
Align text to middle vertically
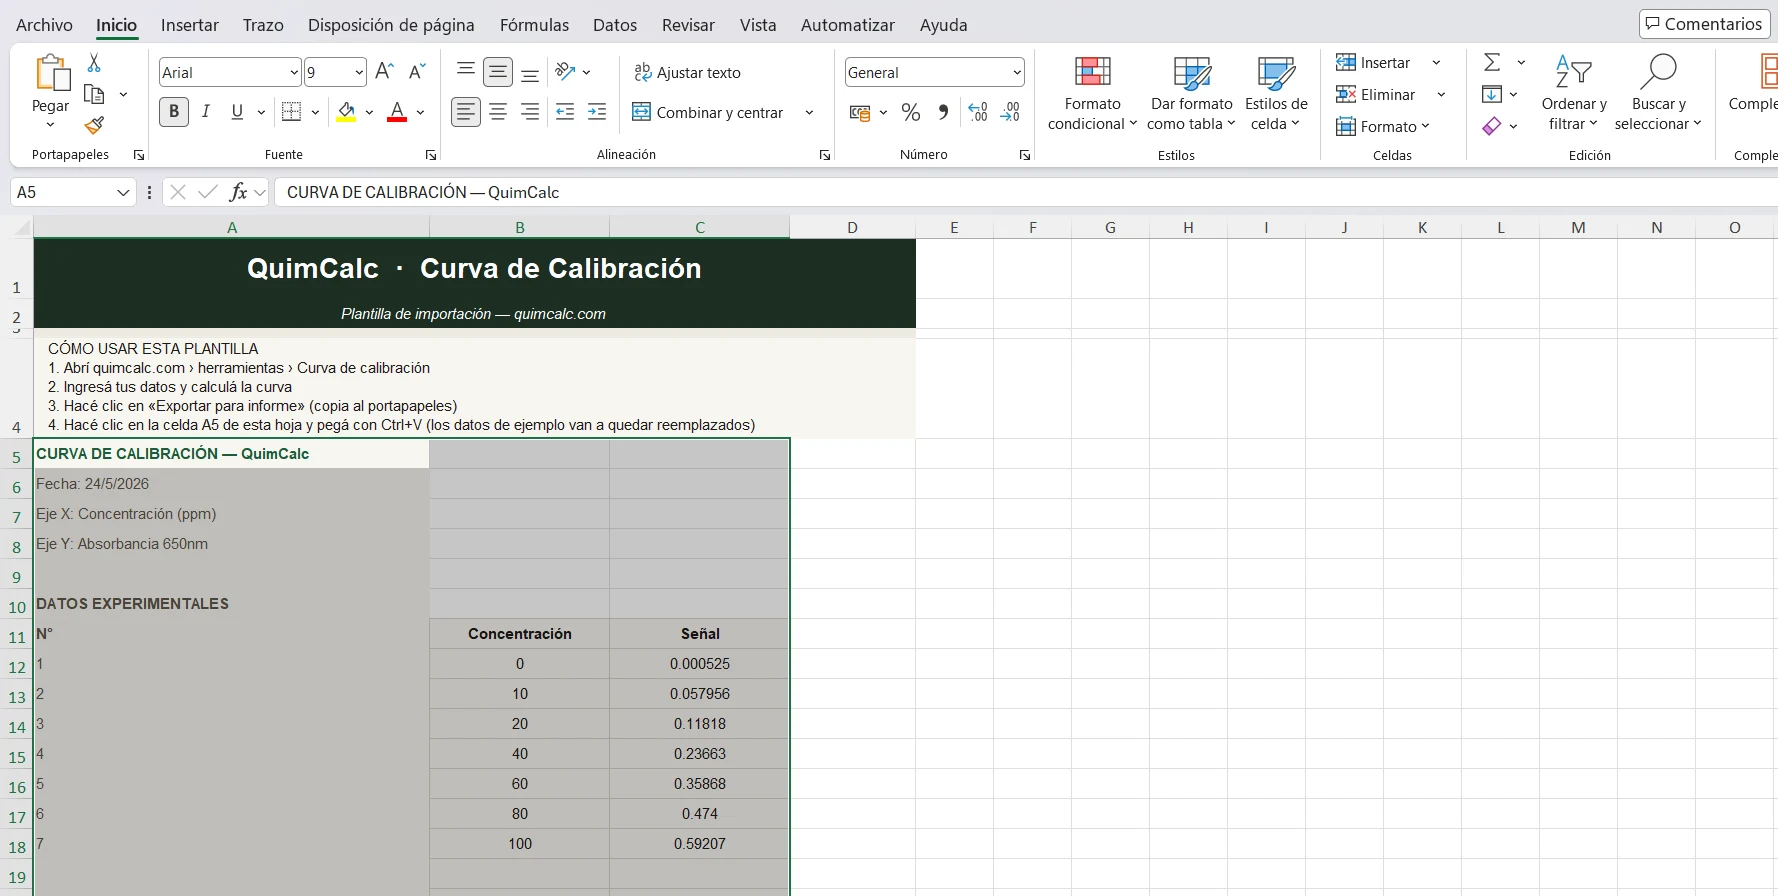coord(498,71)
